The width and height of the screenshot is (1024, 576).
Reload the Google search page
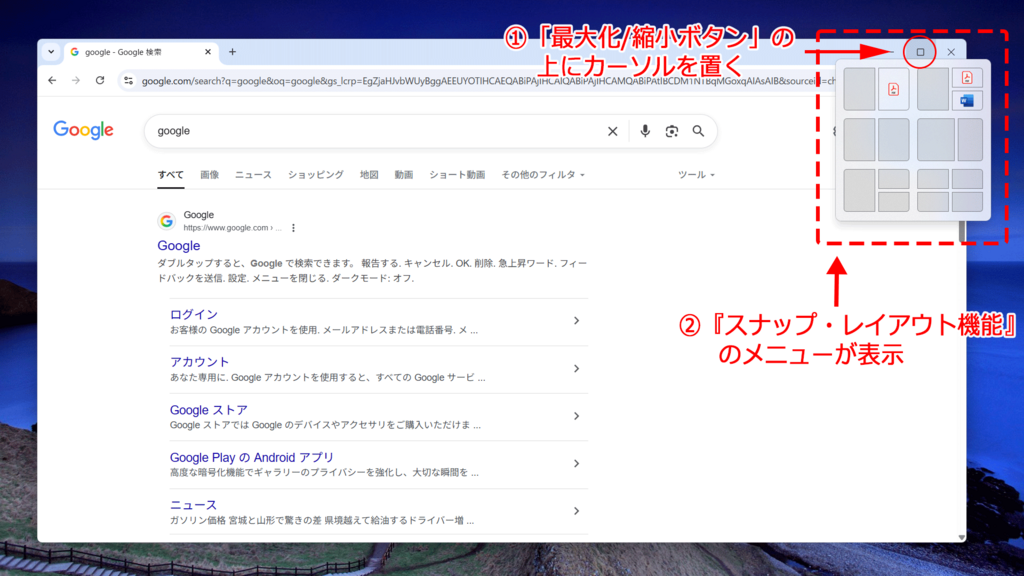(x=100, y=80)
